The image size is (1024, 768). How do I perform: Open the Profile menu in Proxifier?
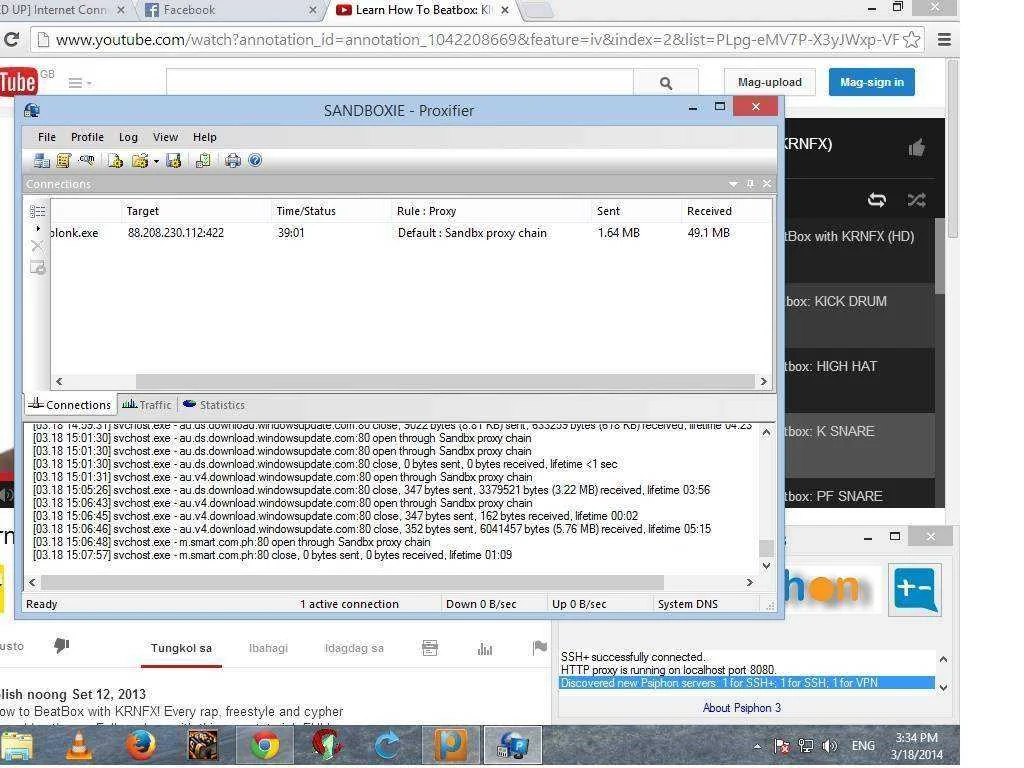88,137
